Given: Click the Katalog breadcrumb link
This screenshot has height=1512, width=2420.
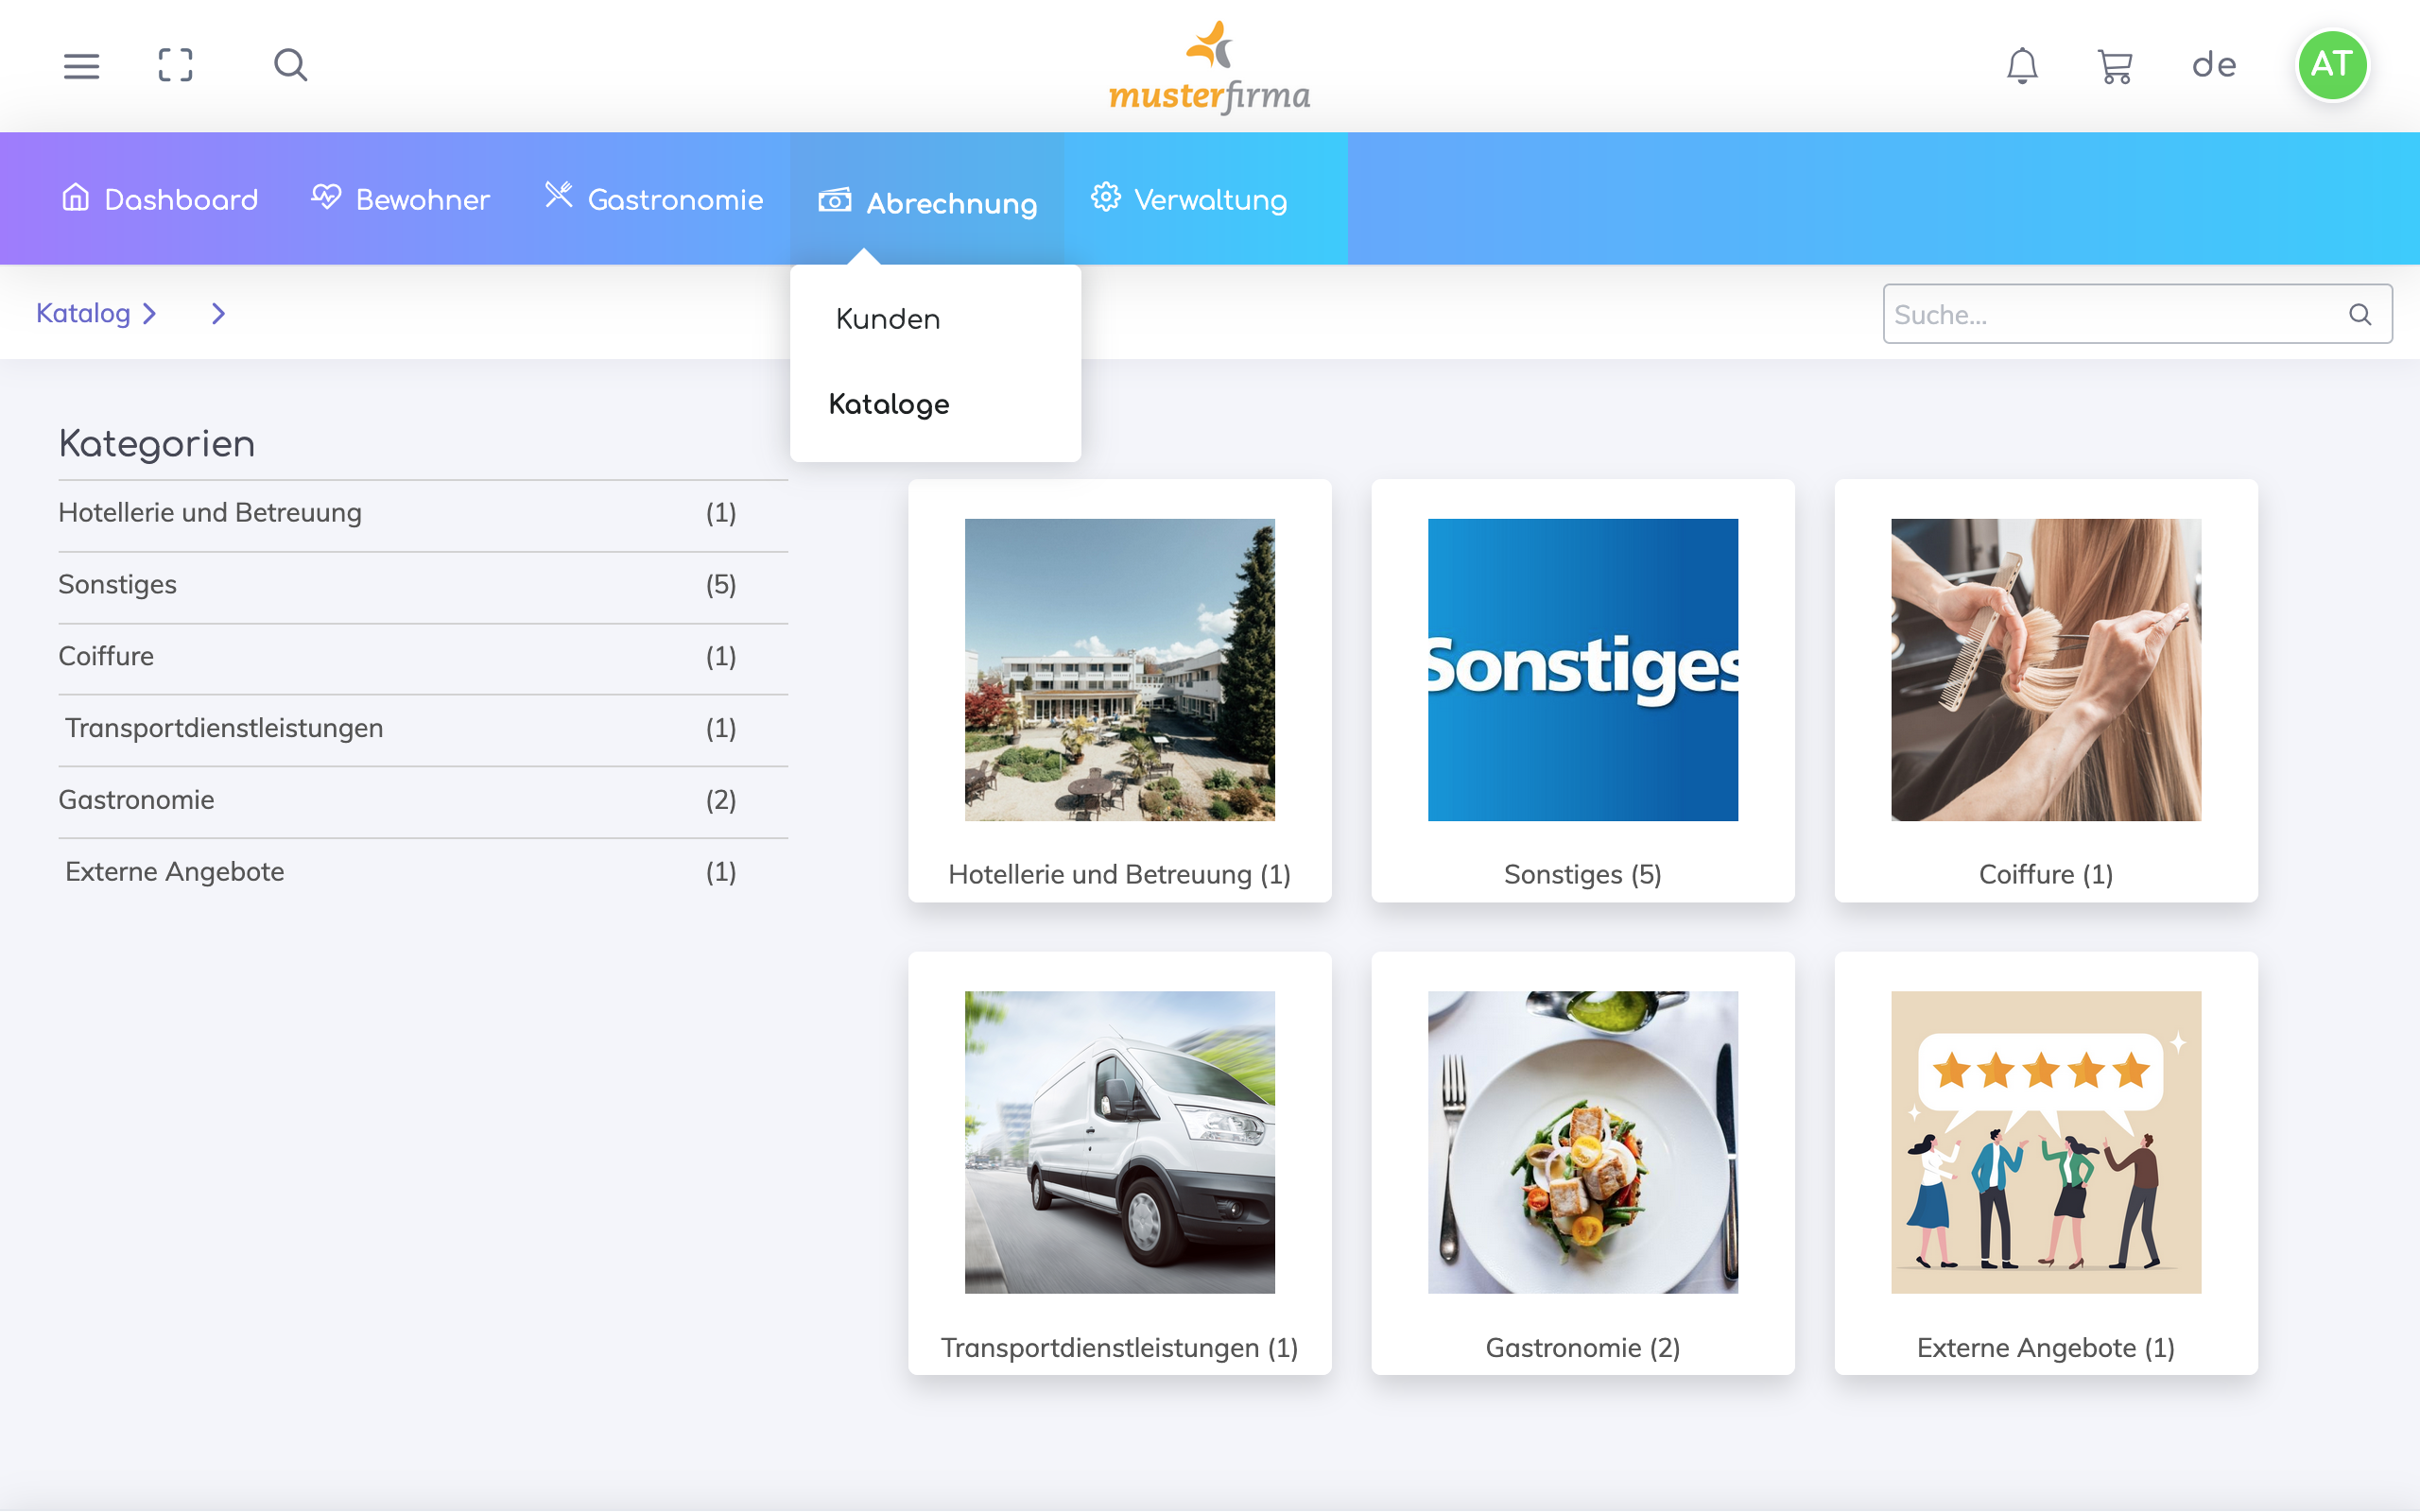Looking at the screenshot, I should (x=83, y=314).
